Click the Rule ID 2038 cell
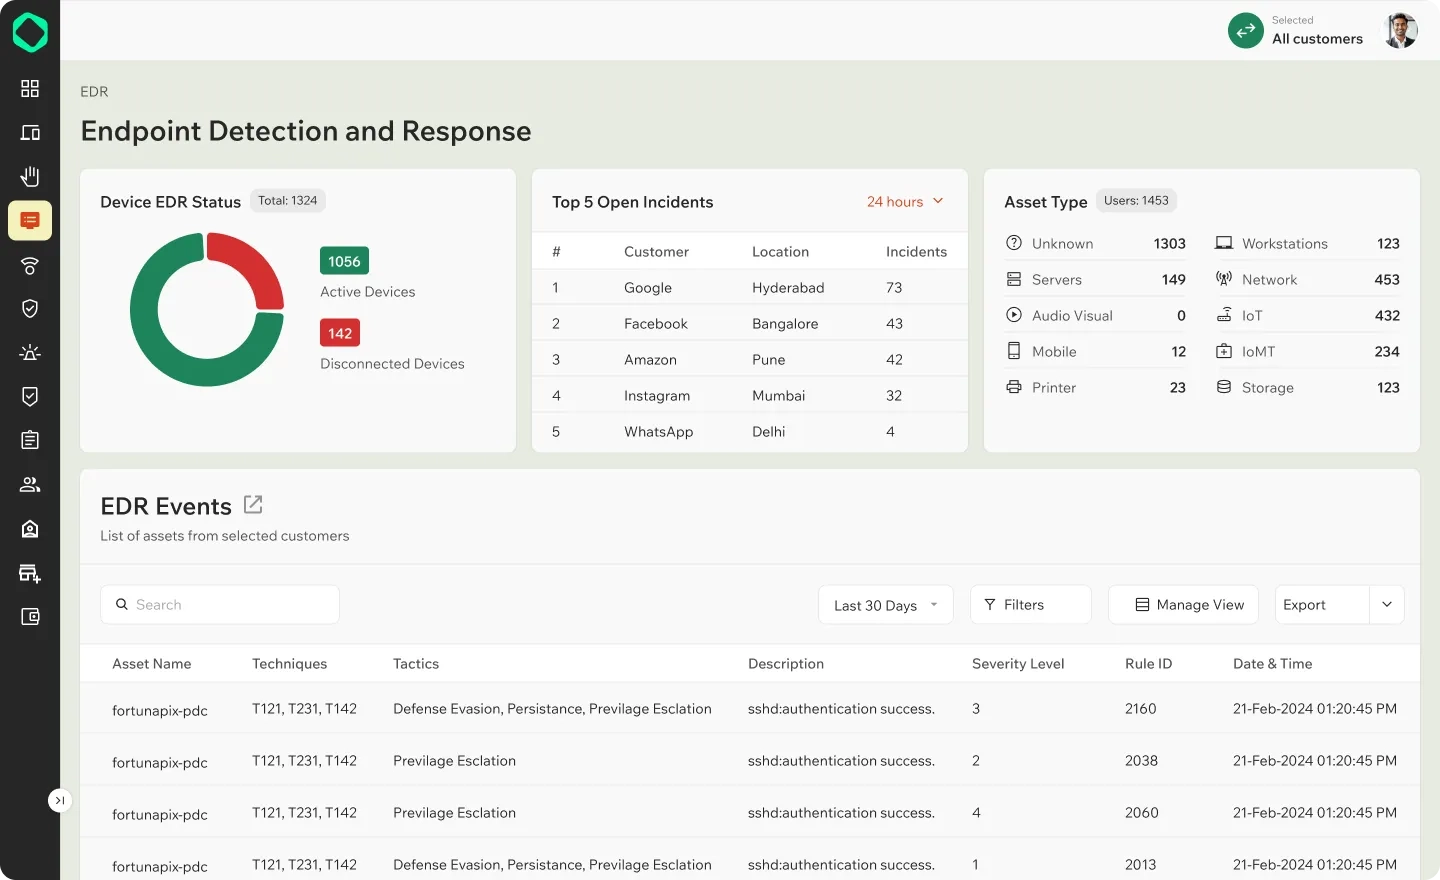1440x880 pixels. pos(1141,760)
